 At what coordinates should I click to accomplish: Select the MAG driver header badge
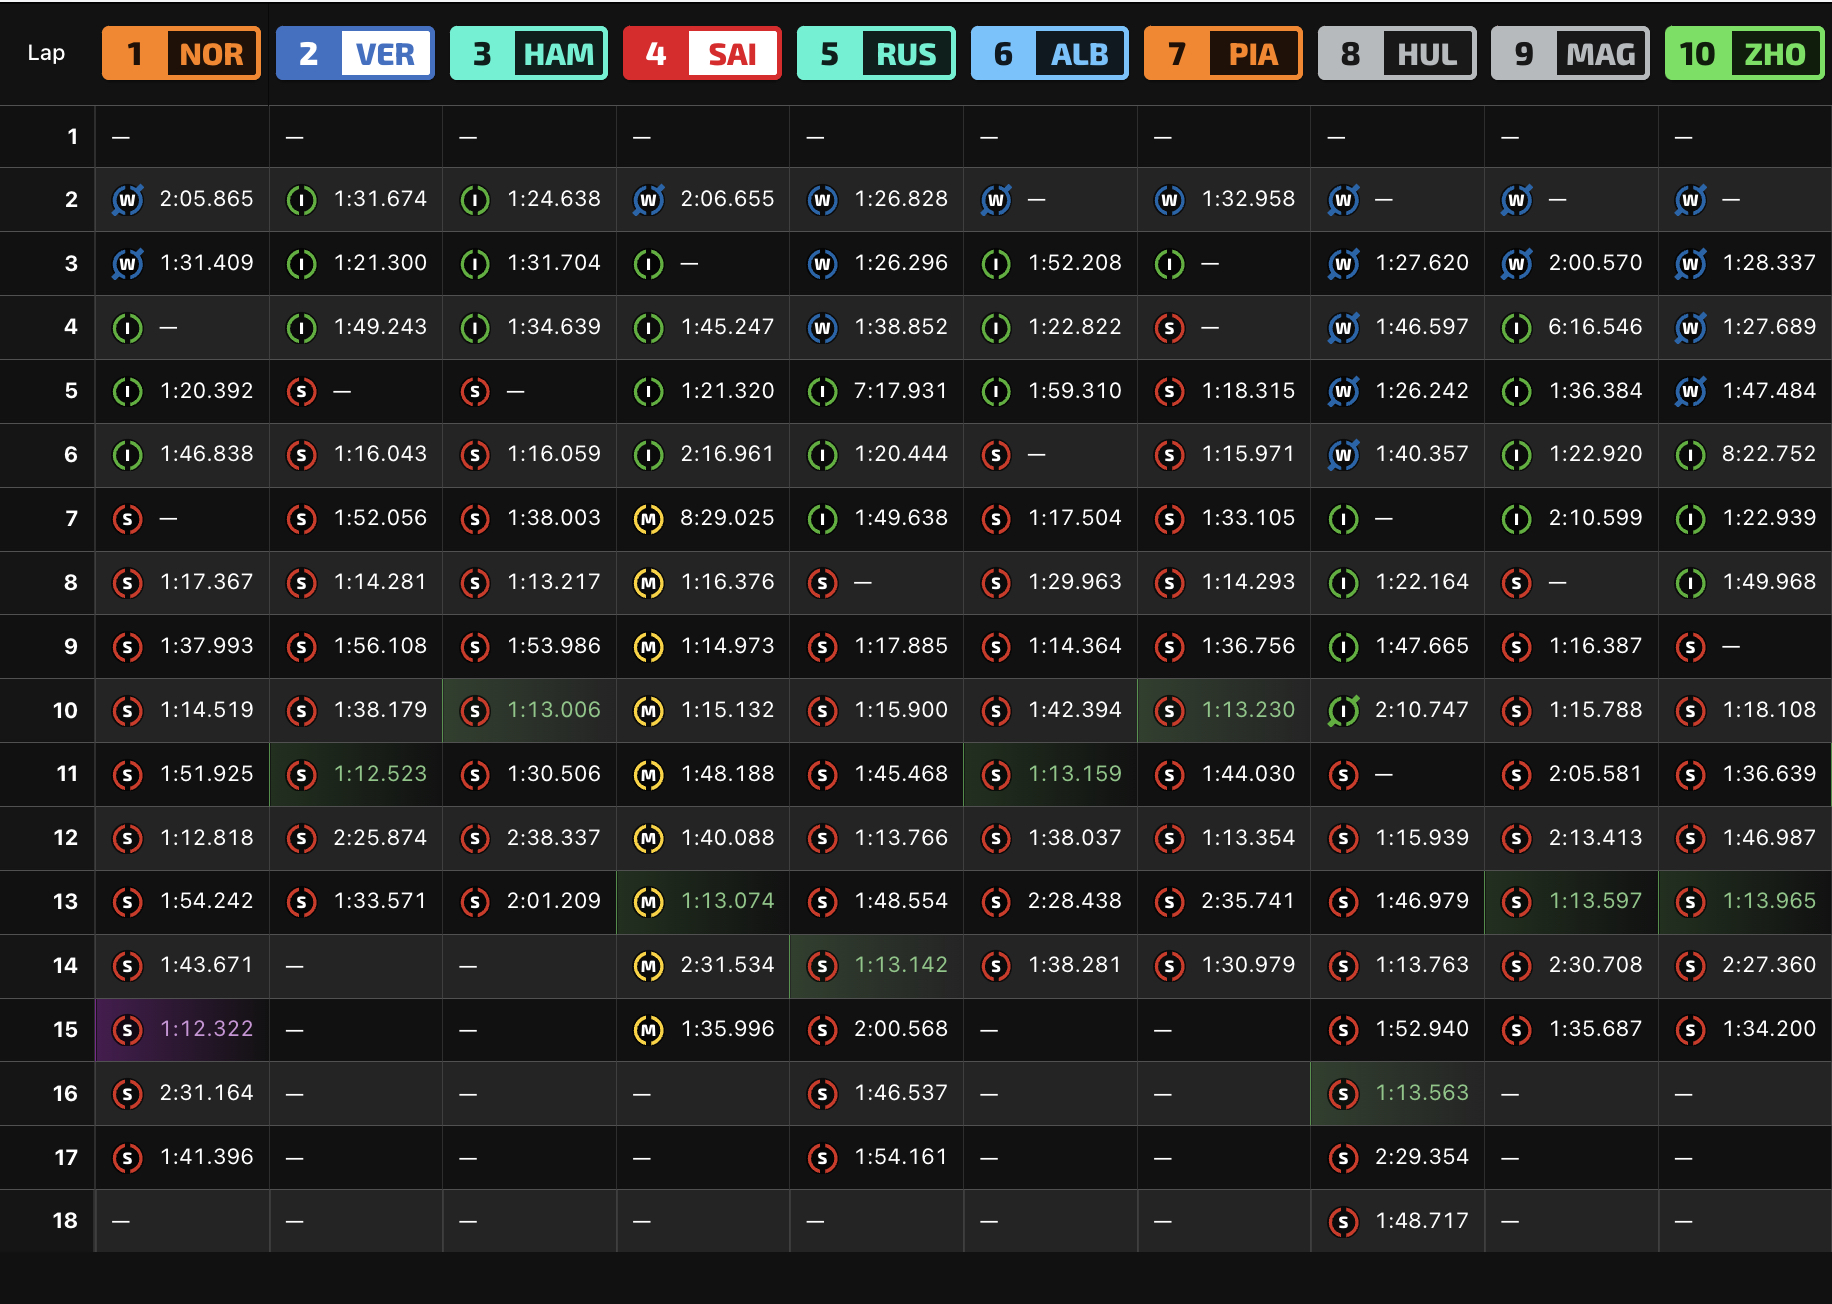(1570, 54)
